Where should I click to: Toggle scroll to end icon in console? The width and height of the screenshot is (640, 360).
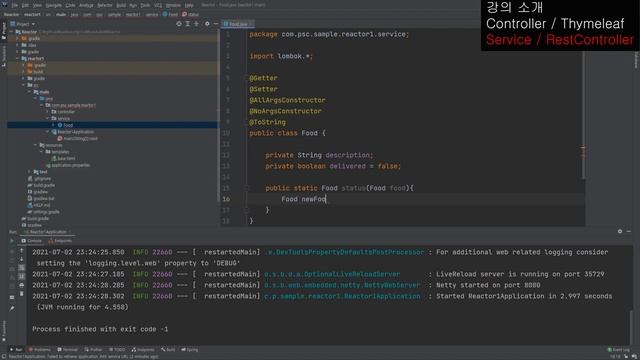[x=22, y=276]
